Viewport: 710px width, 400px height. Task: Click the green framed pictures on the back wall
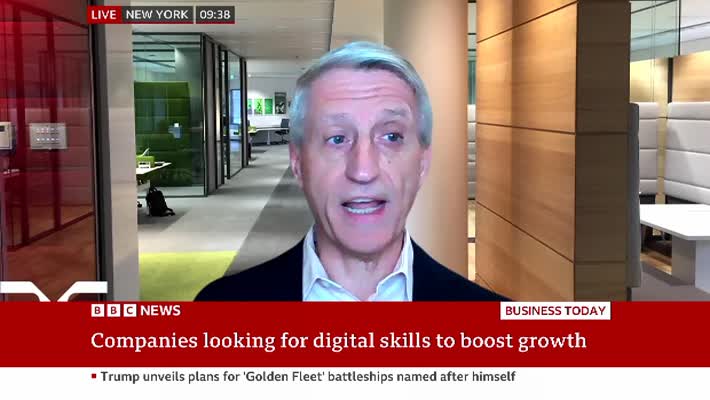tap(262, 105)
